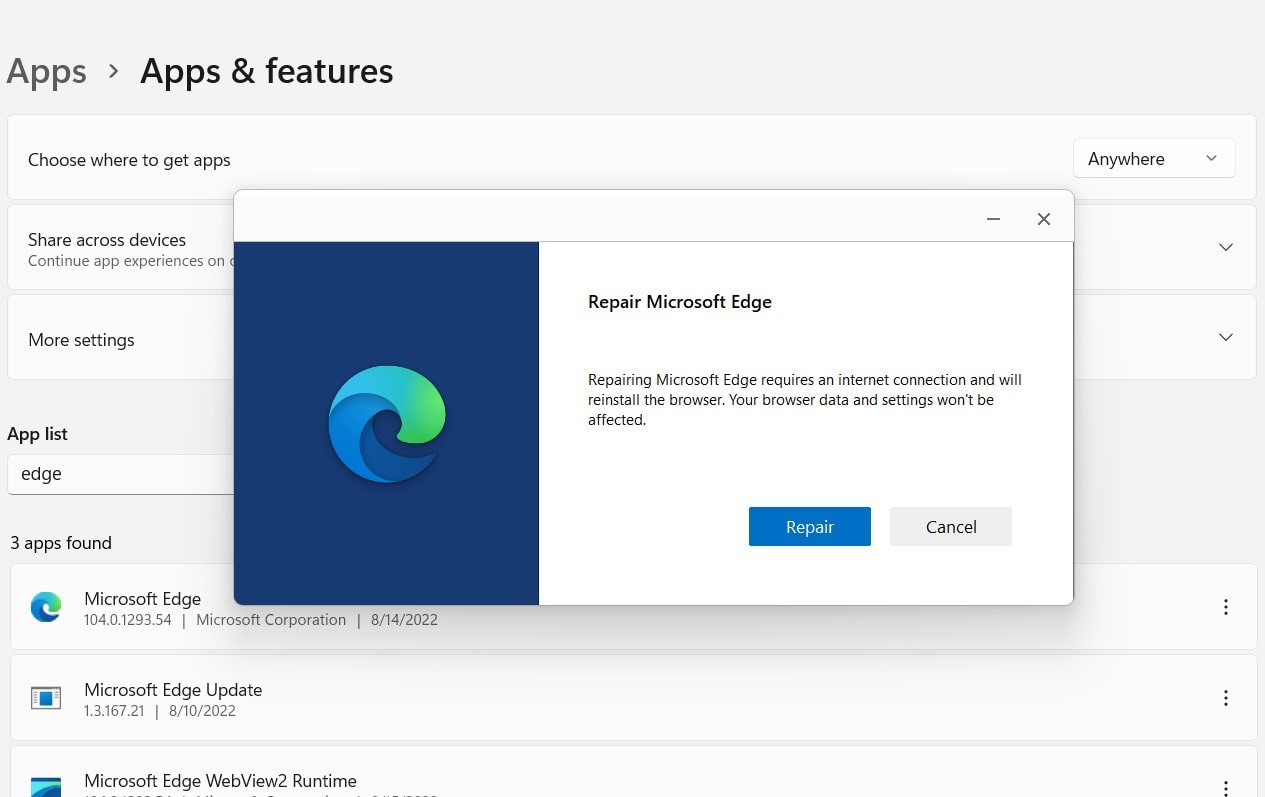Click the breadcrumb chevron next to Apps
Image resolution: width=1265 pixels, height=797 pixels.
pyautogui.click(x=112, y=72)
